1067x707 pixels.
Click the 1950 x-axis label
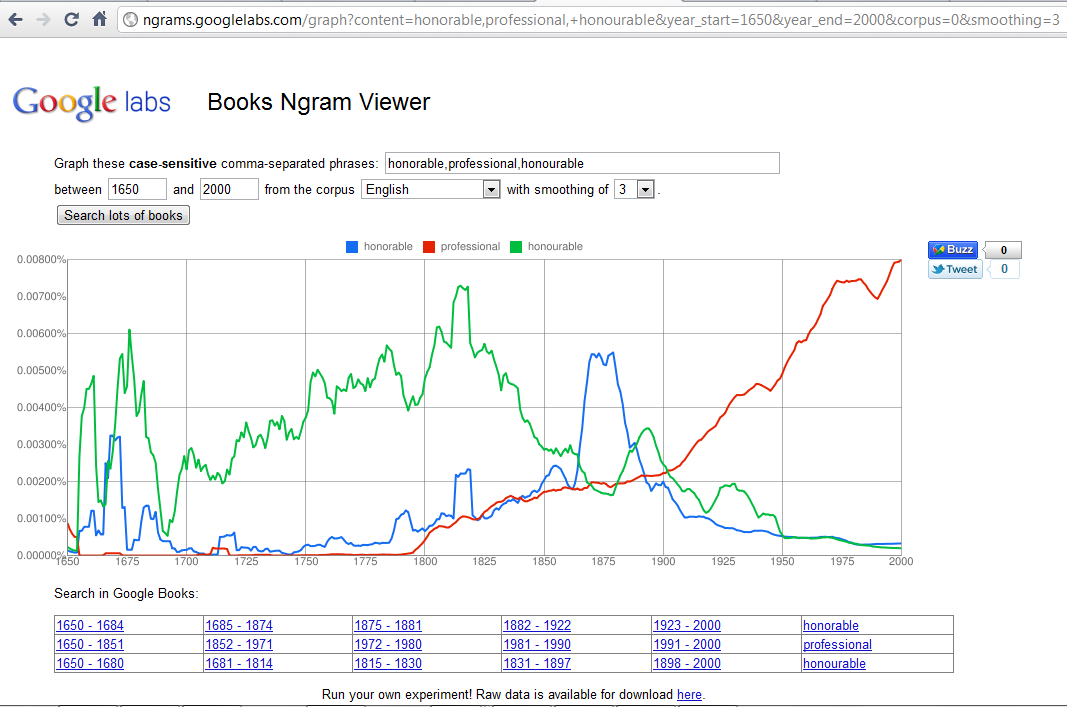[782, 561]
